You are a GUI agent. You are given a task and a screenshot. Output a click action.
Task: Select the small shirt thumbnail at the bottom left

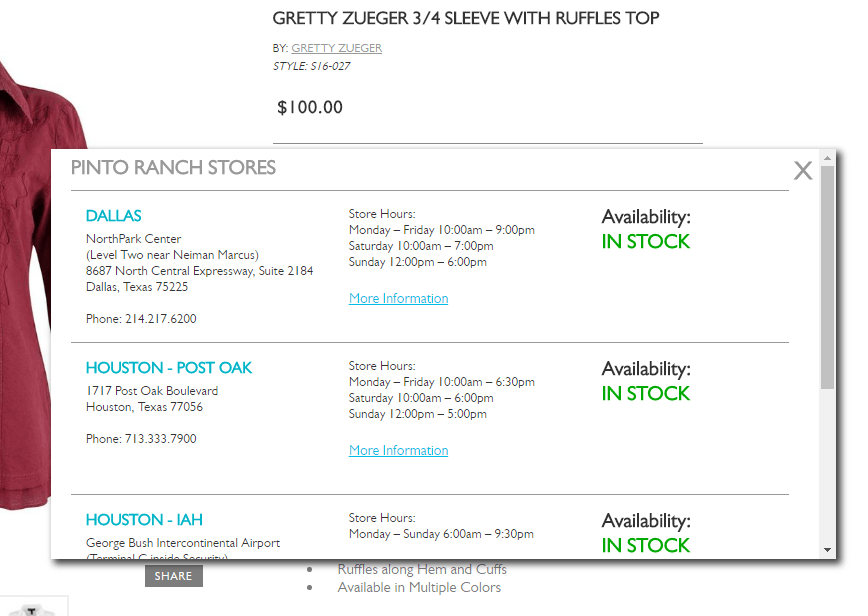pos(33,607)
